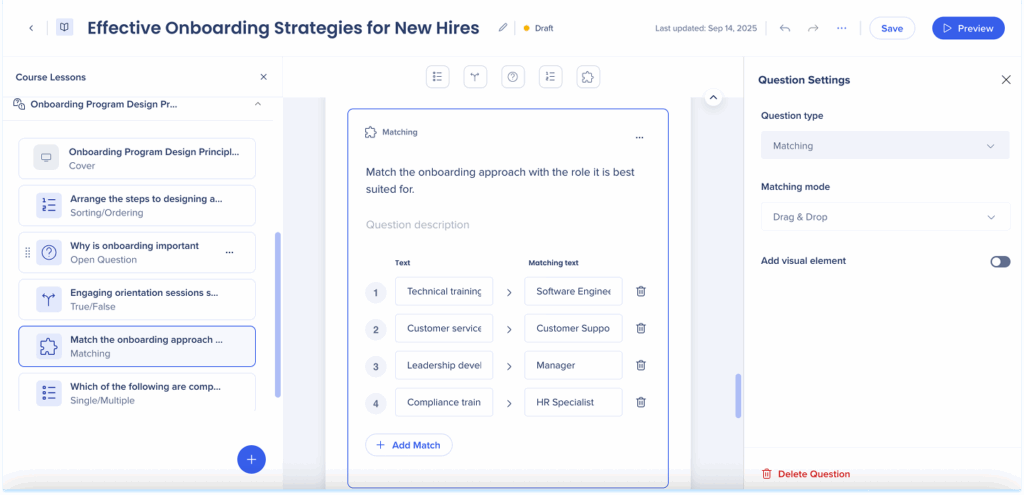Add a sorting question from toolbar
1024x495 pixels.
pos(550,77)
